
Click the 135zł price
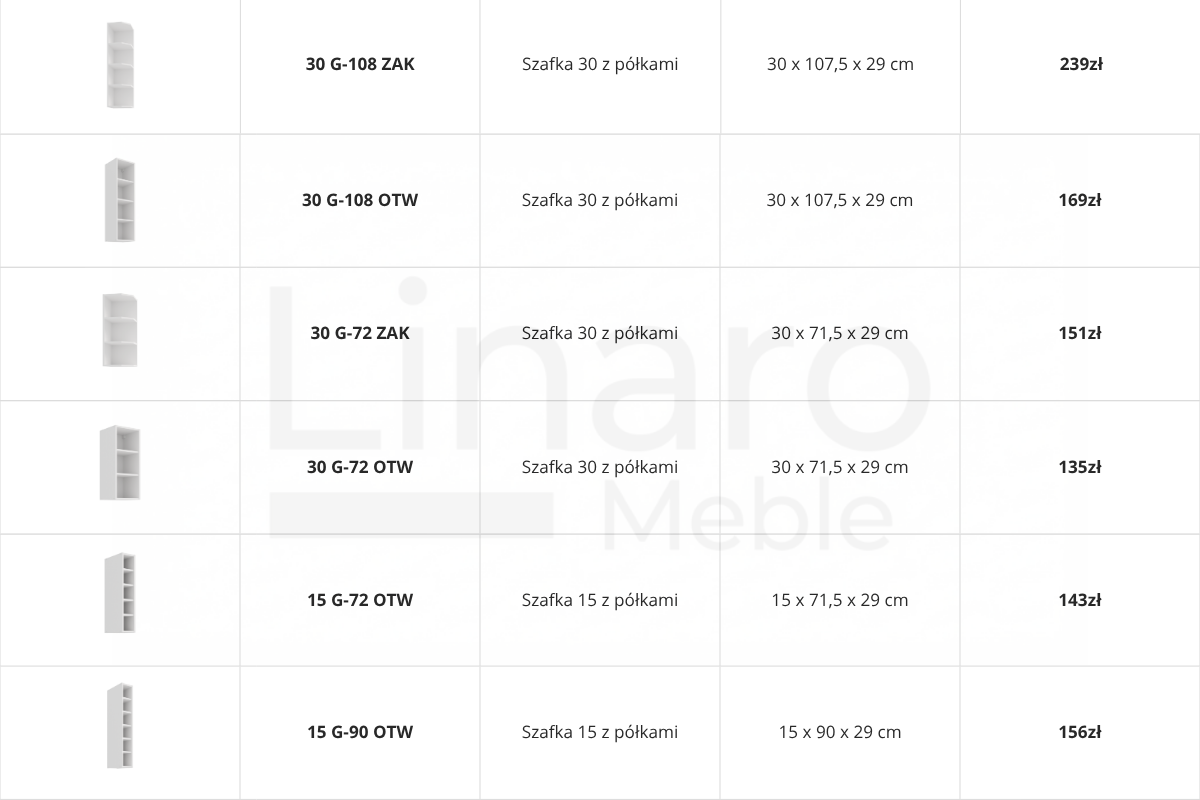pos(1080,467)
